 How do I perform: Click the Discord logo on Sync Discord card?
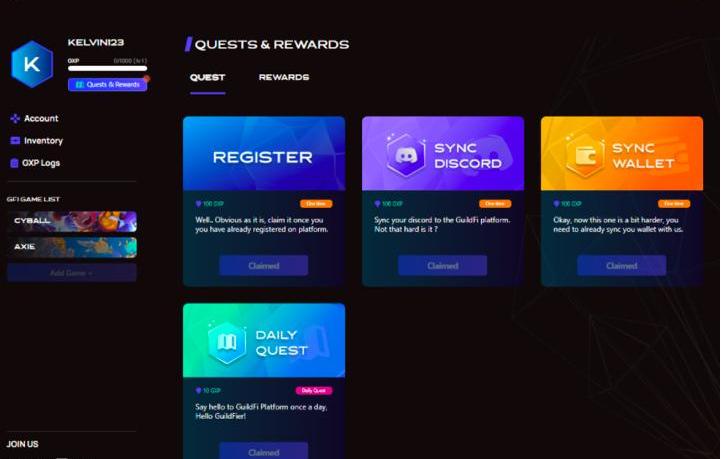406,156
